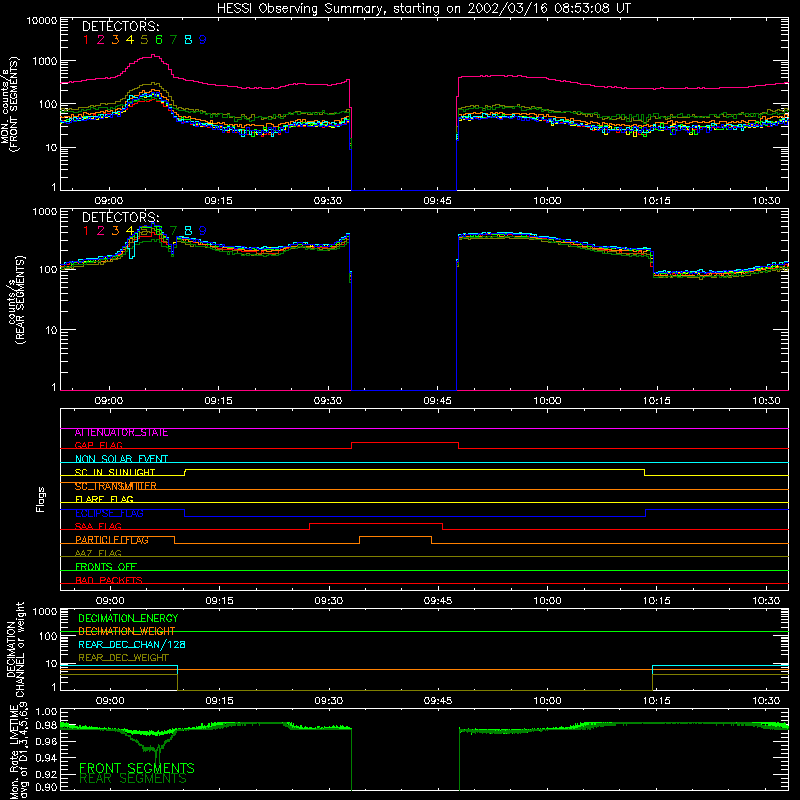This screenshot has width=800, height=800.
Task: Select green detector 6 in front segments legend
Action: [159, 40]
